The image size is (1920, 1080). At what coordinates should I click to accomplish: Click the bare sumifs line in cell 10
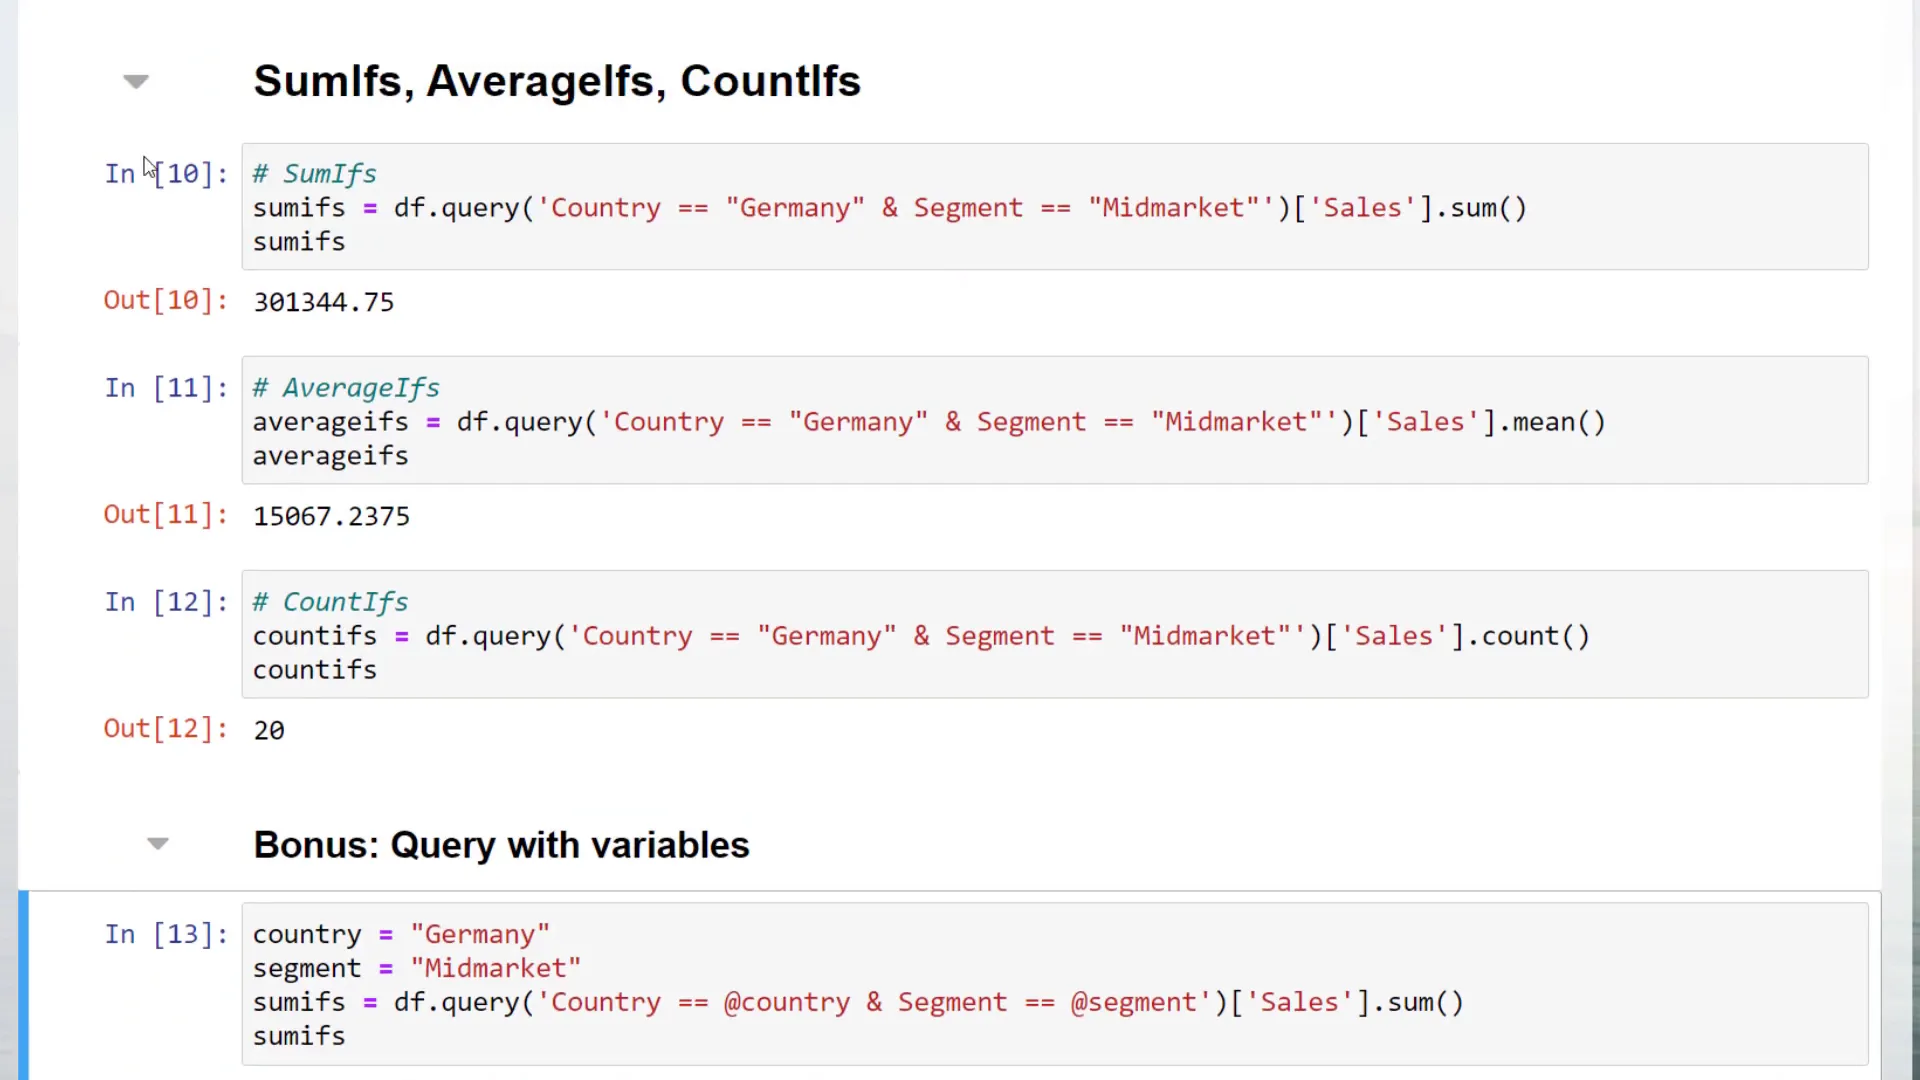299,242
